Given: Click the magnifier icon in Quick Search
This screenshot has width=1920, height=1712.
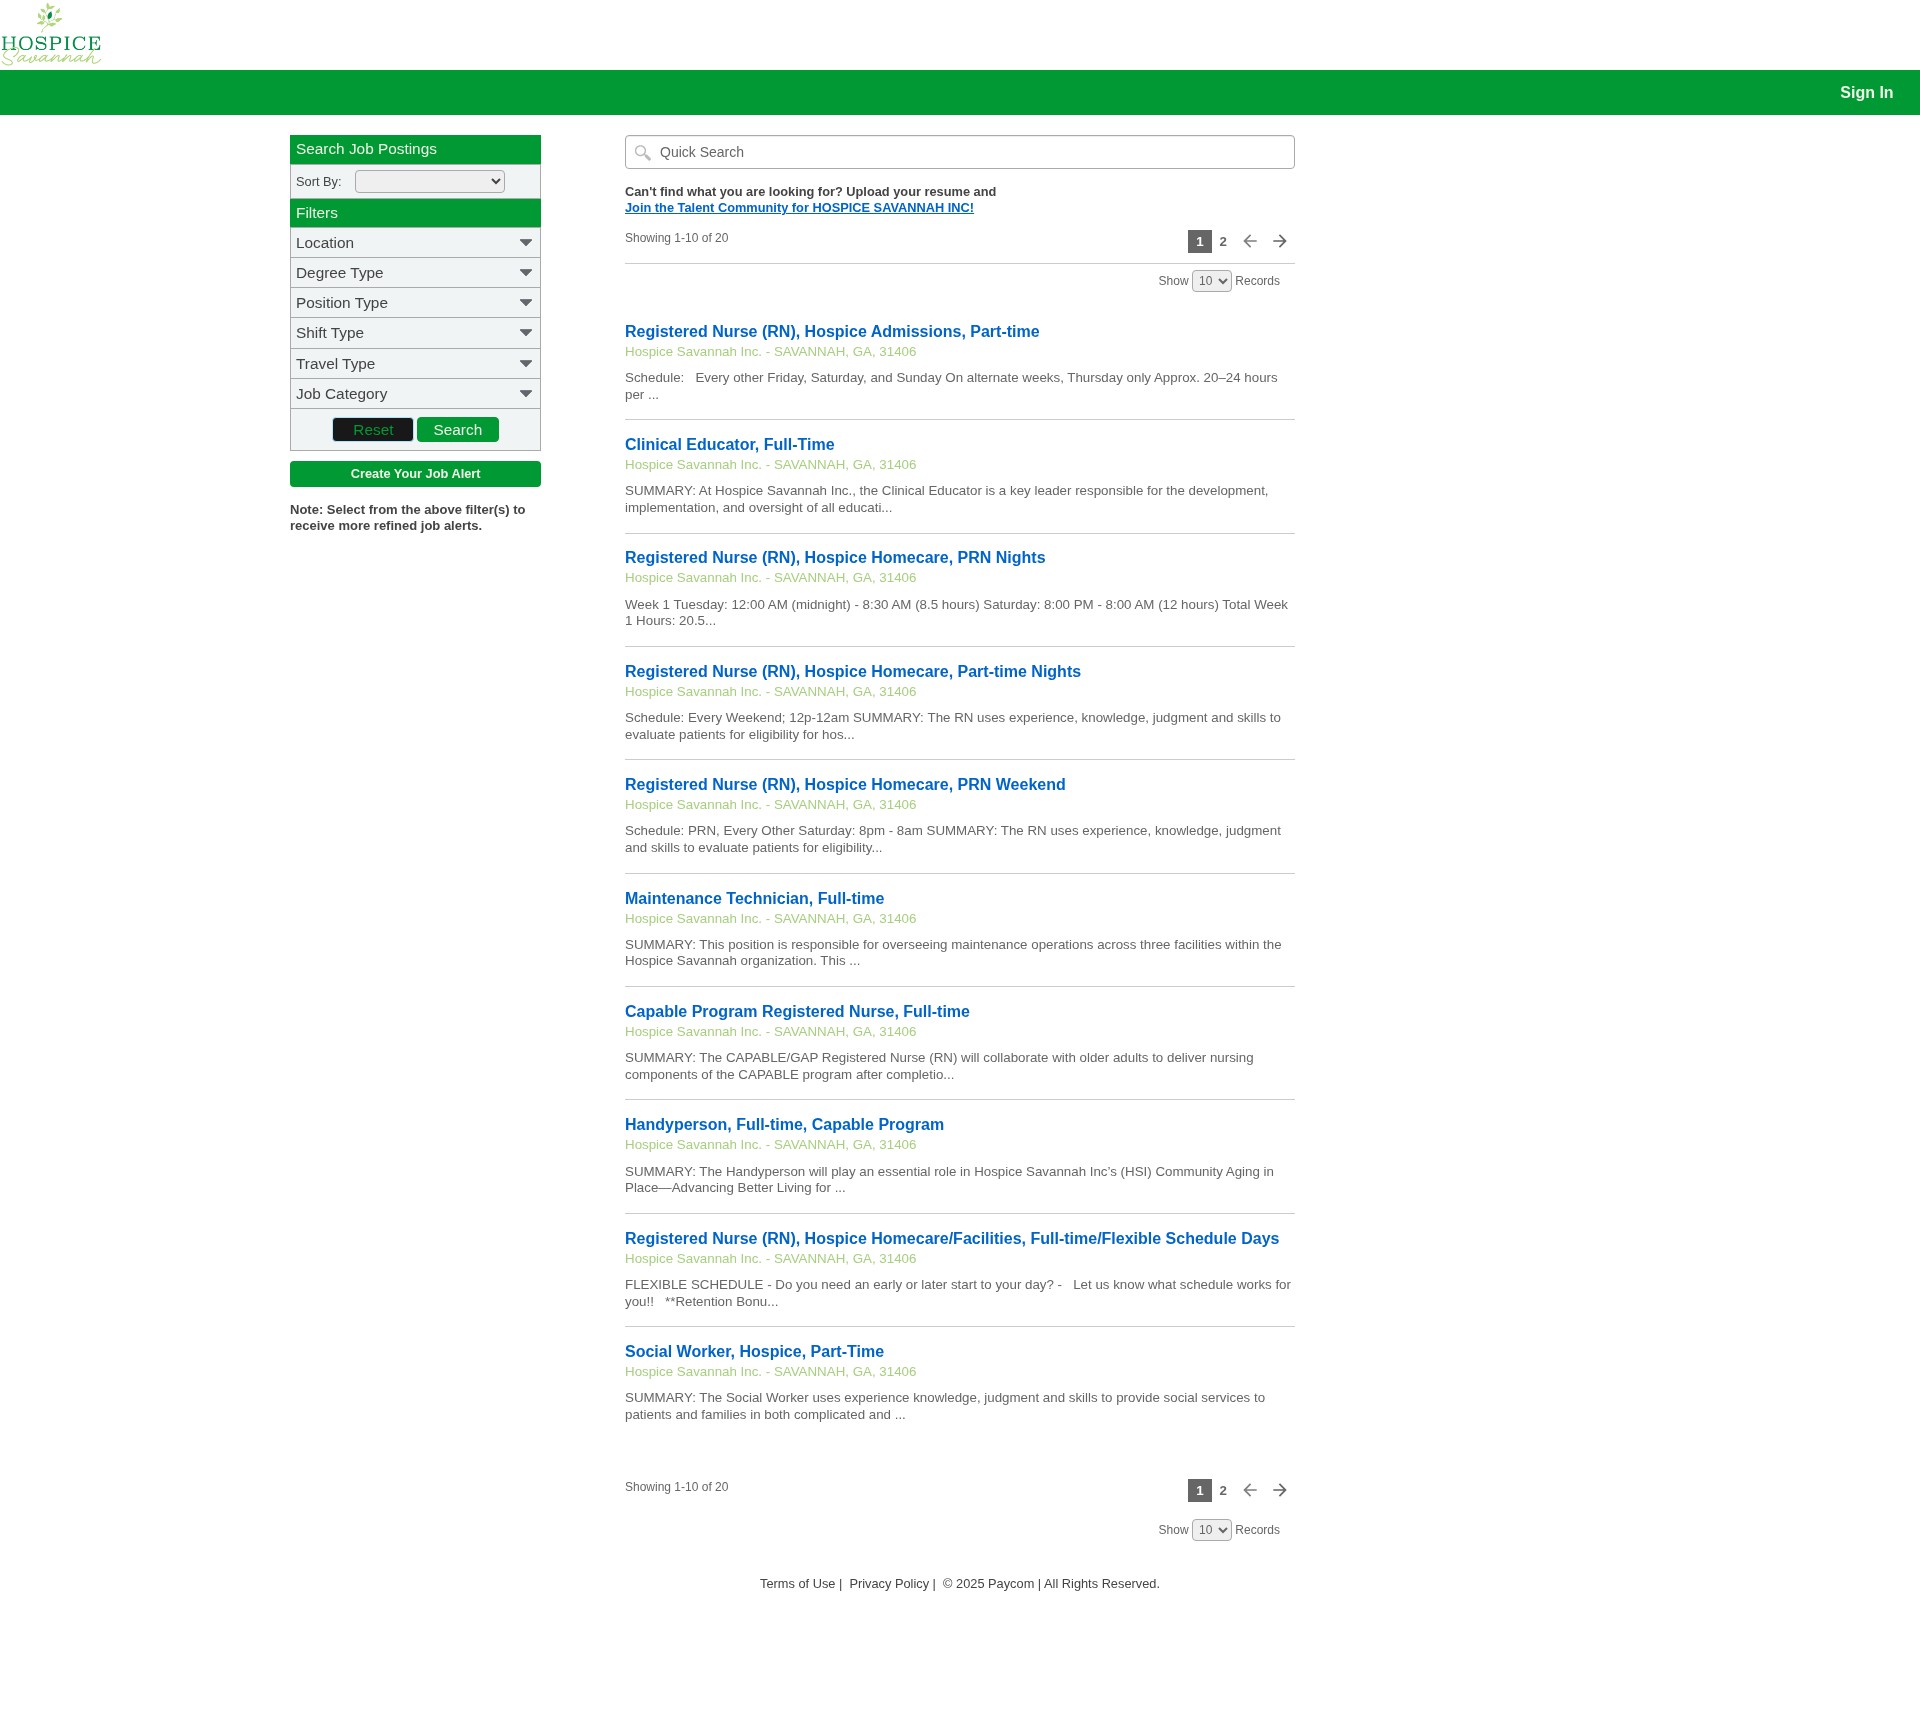Looking at the screenshot, I should pos(643,153).
